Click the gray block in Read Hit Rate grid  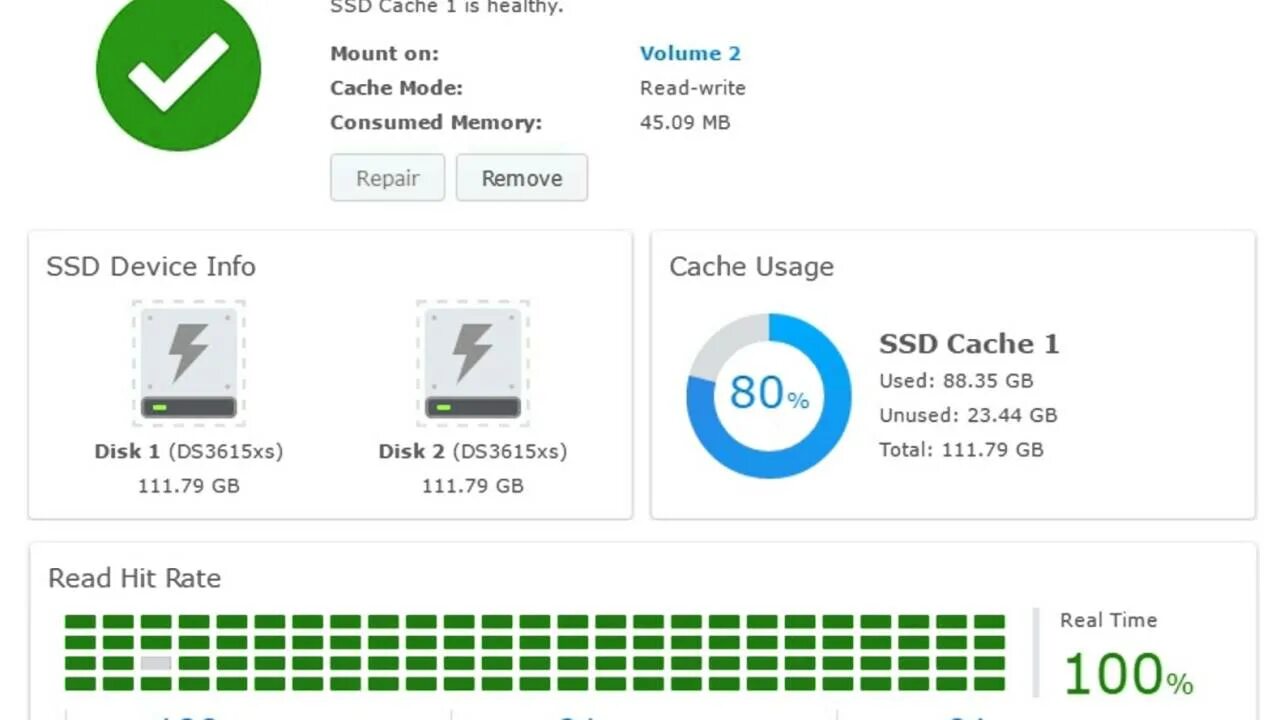[155, 663]
